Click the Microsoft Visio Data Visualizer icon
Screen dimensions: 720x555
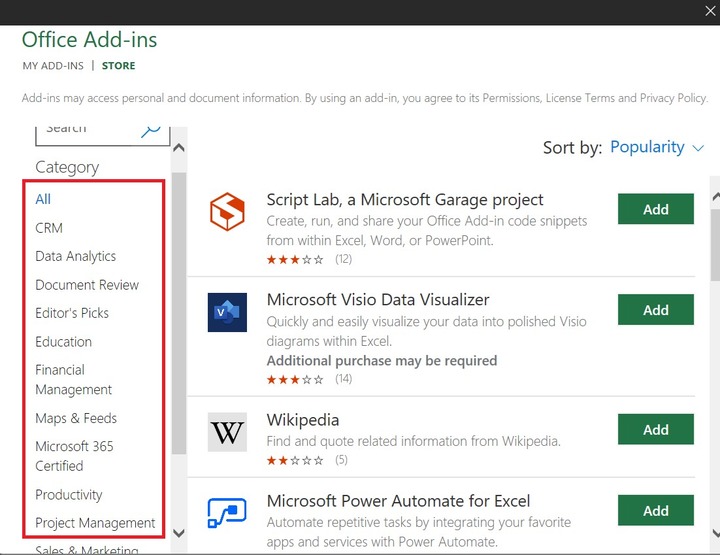pyautogui.click(x=227, y=312)
